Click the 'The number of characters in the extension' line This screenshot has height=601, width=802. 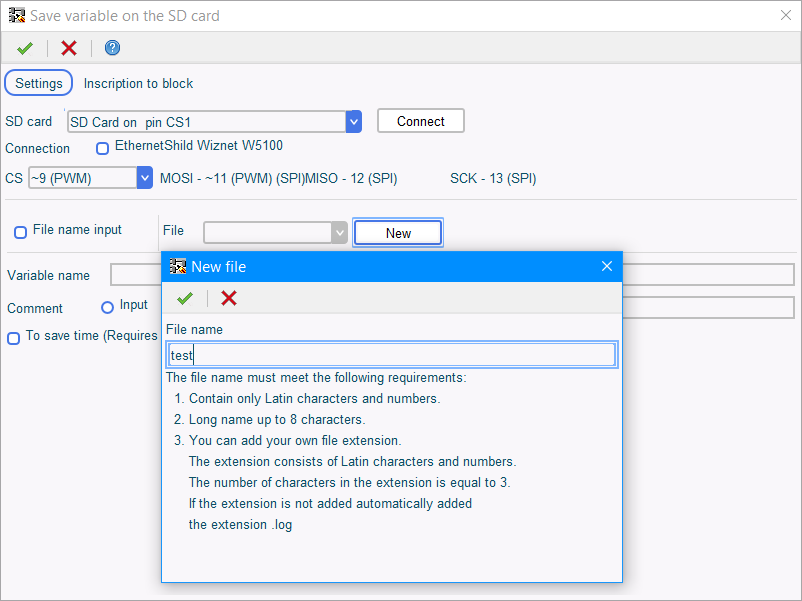(350, 482)
